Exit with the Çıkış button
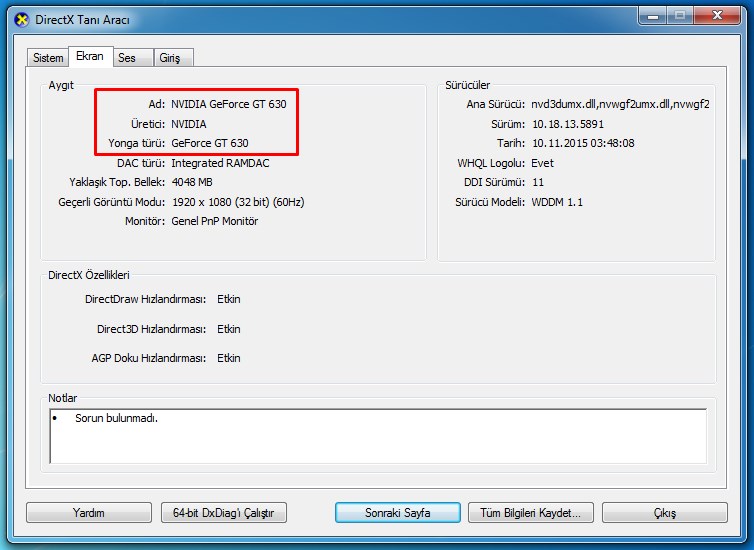This screenshot has height=550, width=754. coord(664,513)
